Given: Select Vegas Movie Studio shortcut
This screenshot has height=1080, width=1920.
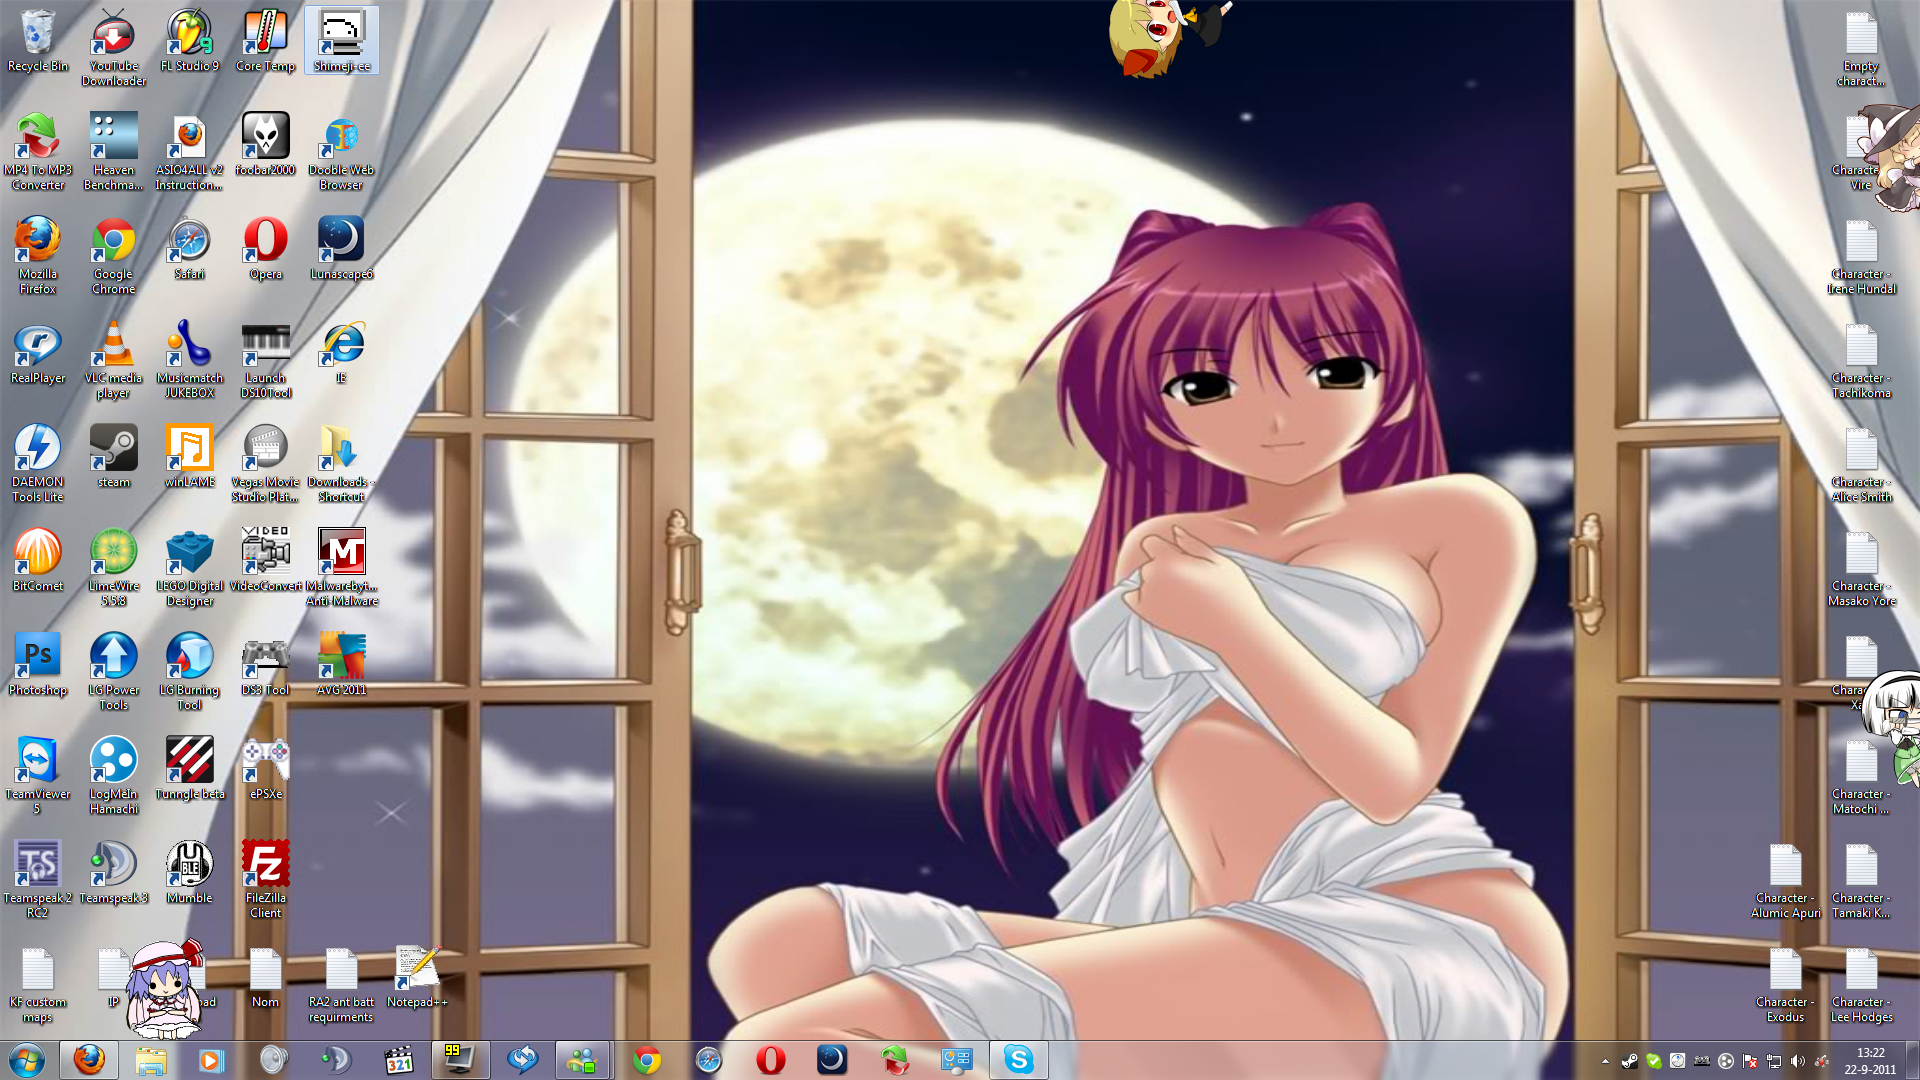Looking at the screenshot, I should 265,463.
